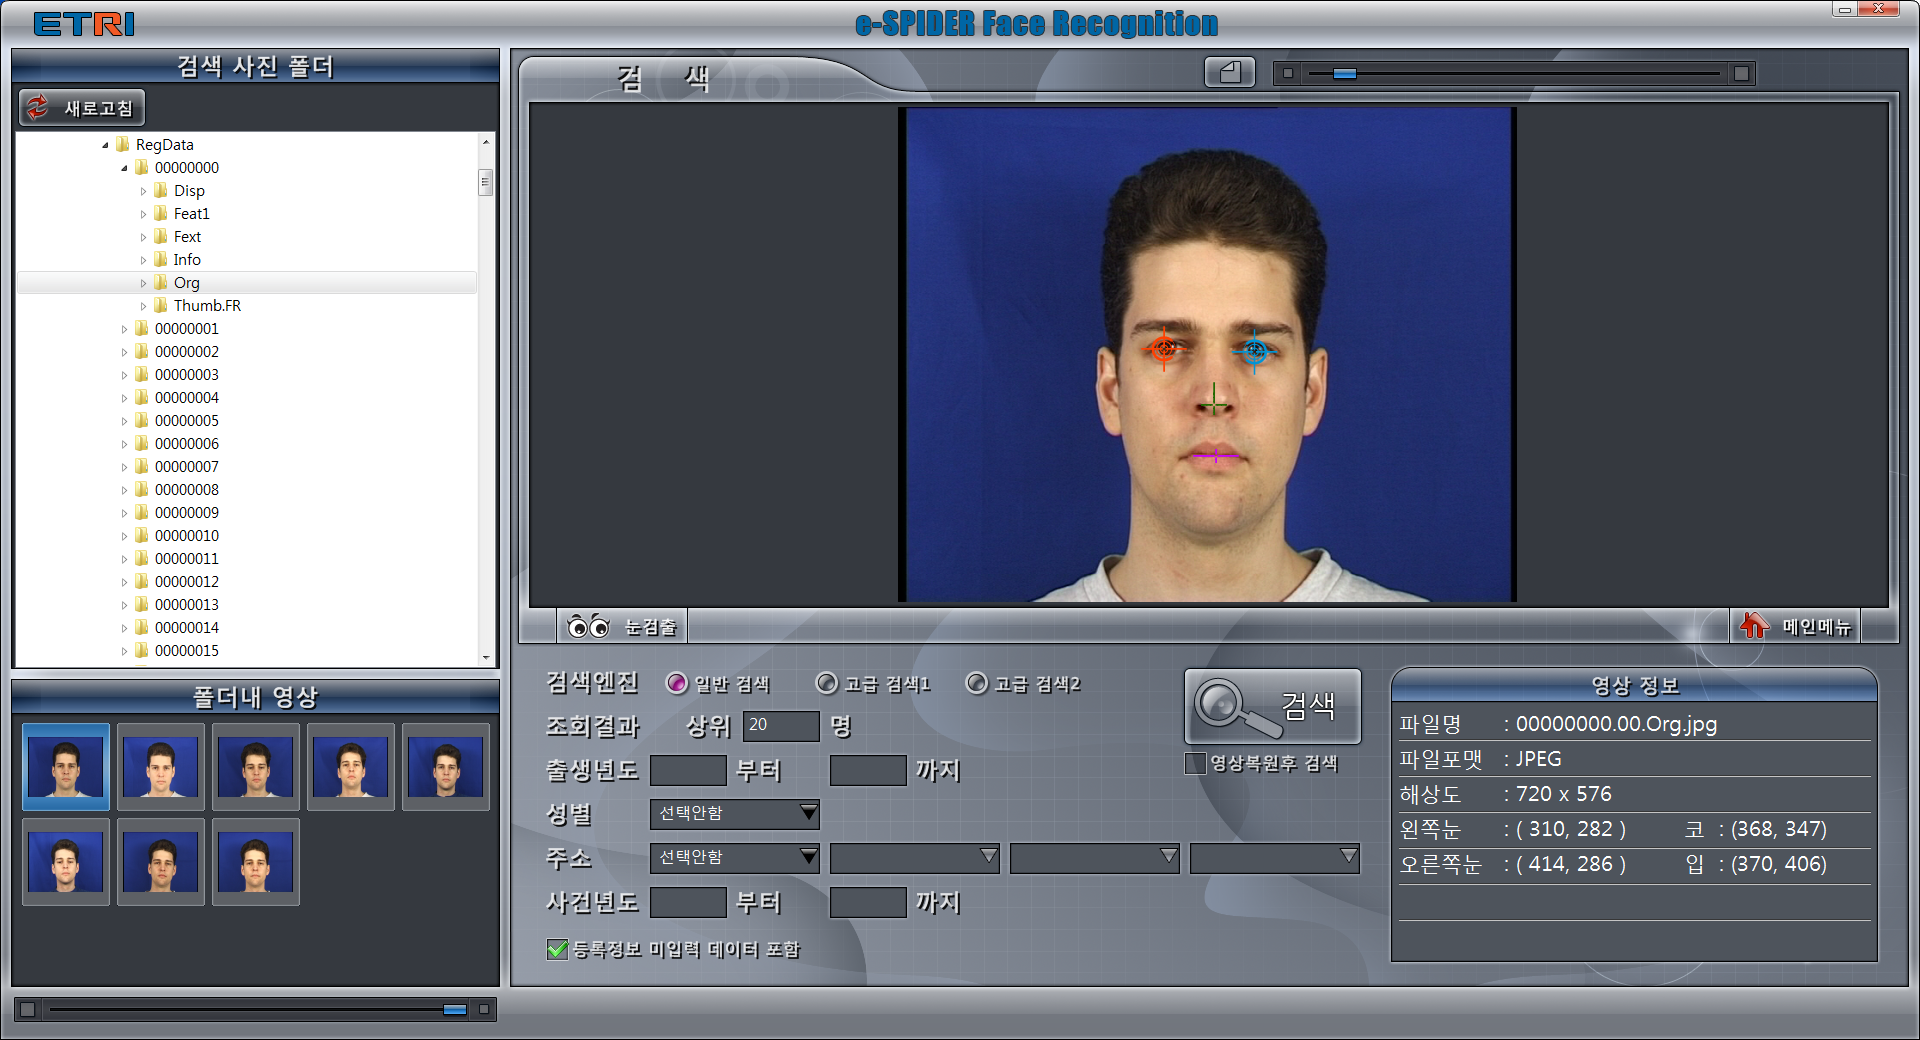The image size is (1920, 1040).
Task: Click the red left-eye marker on the face
Action: [1163, 349]
